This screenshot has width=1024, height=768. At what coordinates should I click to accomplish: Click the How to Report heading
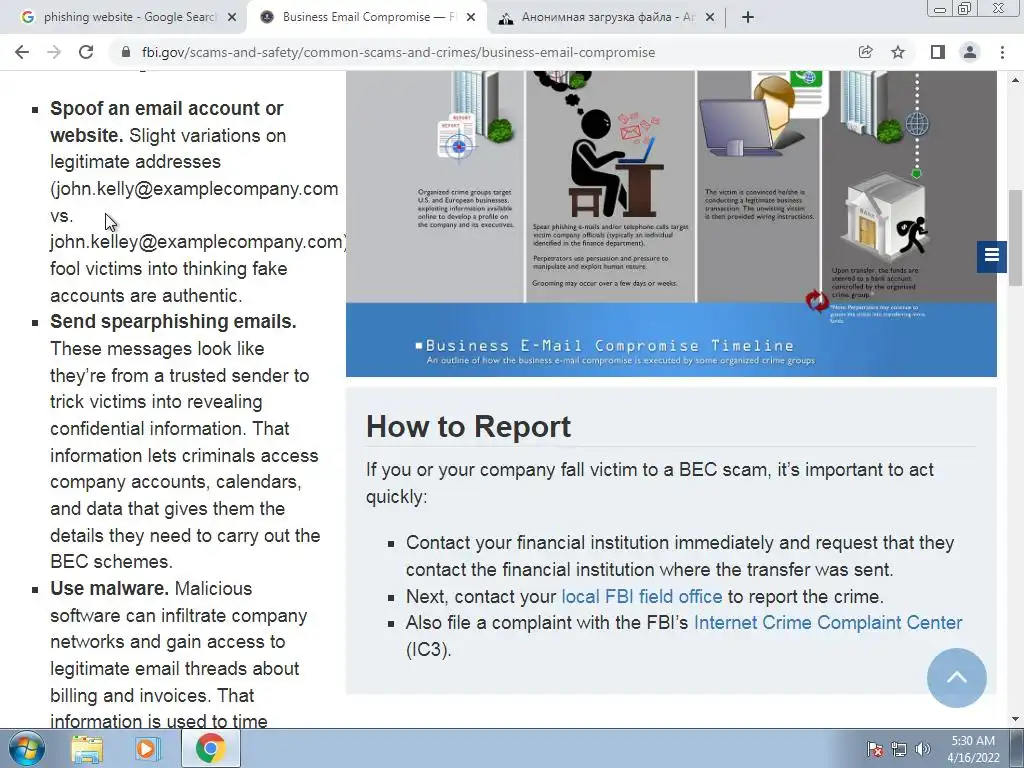(468, 426)
